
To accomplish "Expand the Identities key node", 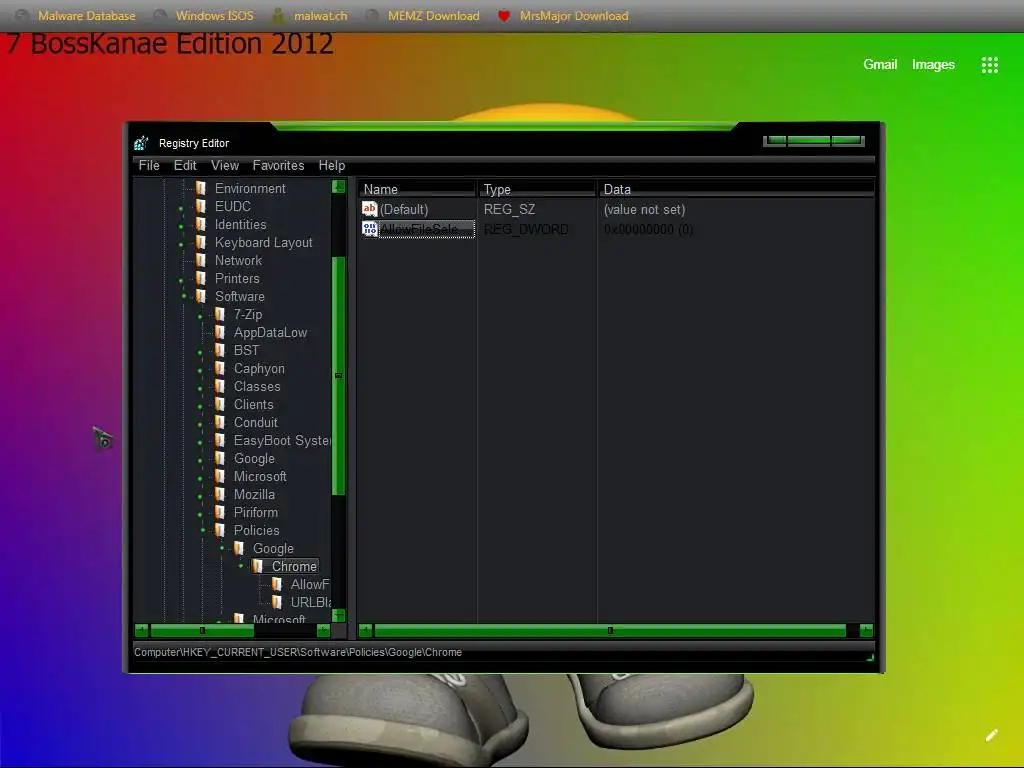I will (181, 226).
